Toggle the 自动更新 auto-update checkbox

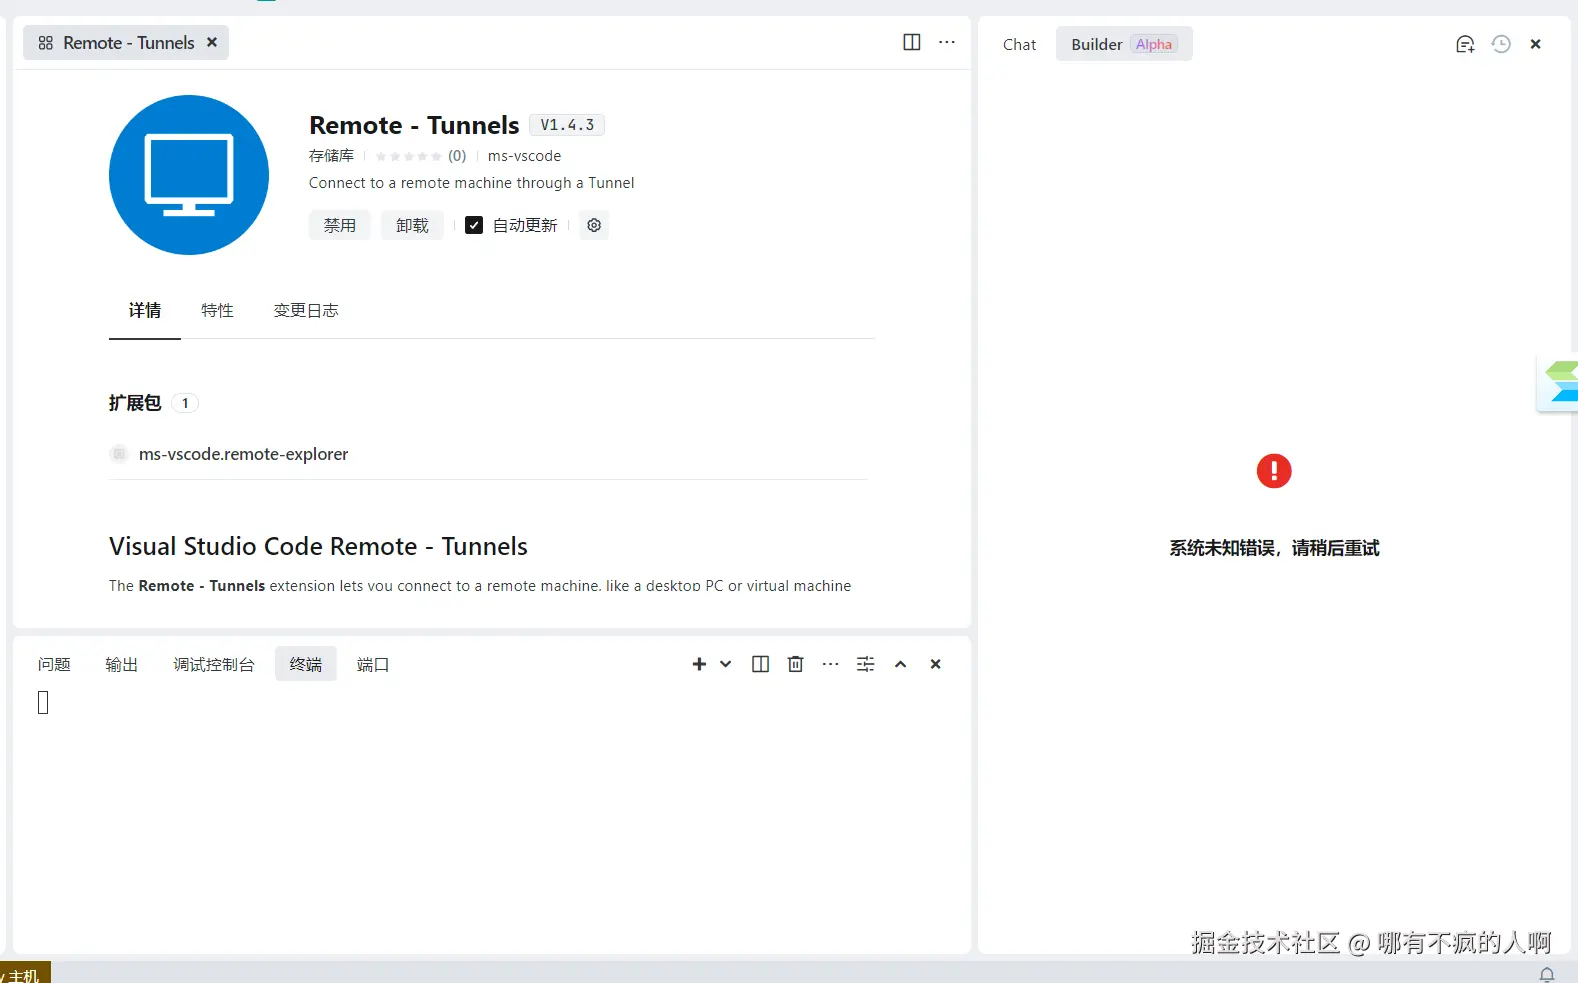(x=474, y=225)
